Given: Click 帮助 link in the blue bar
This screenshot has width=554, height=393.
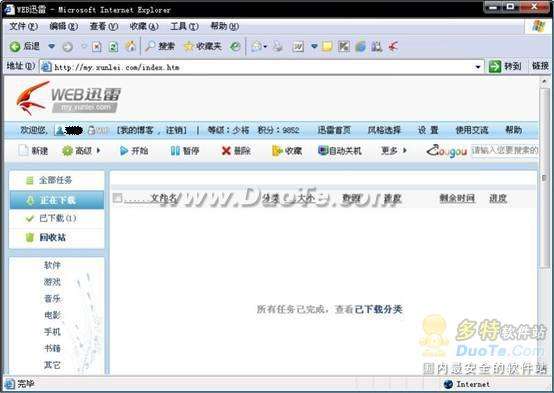Looking at the screenshot, I should click(513, 130).
